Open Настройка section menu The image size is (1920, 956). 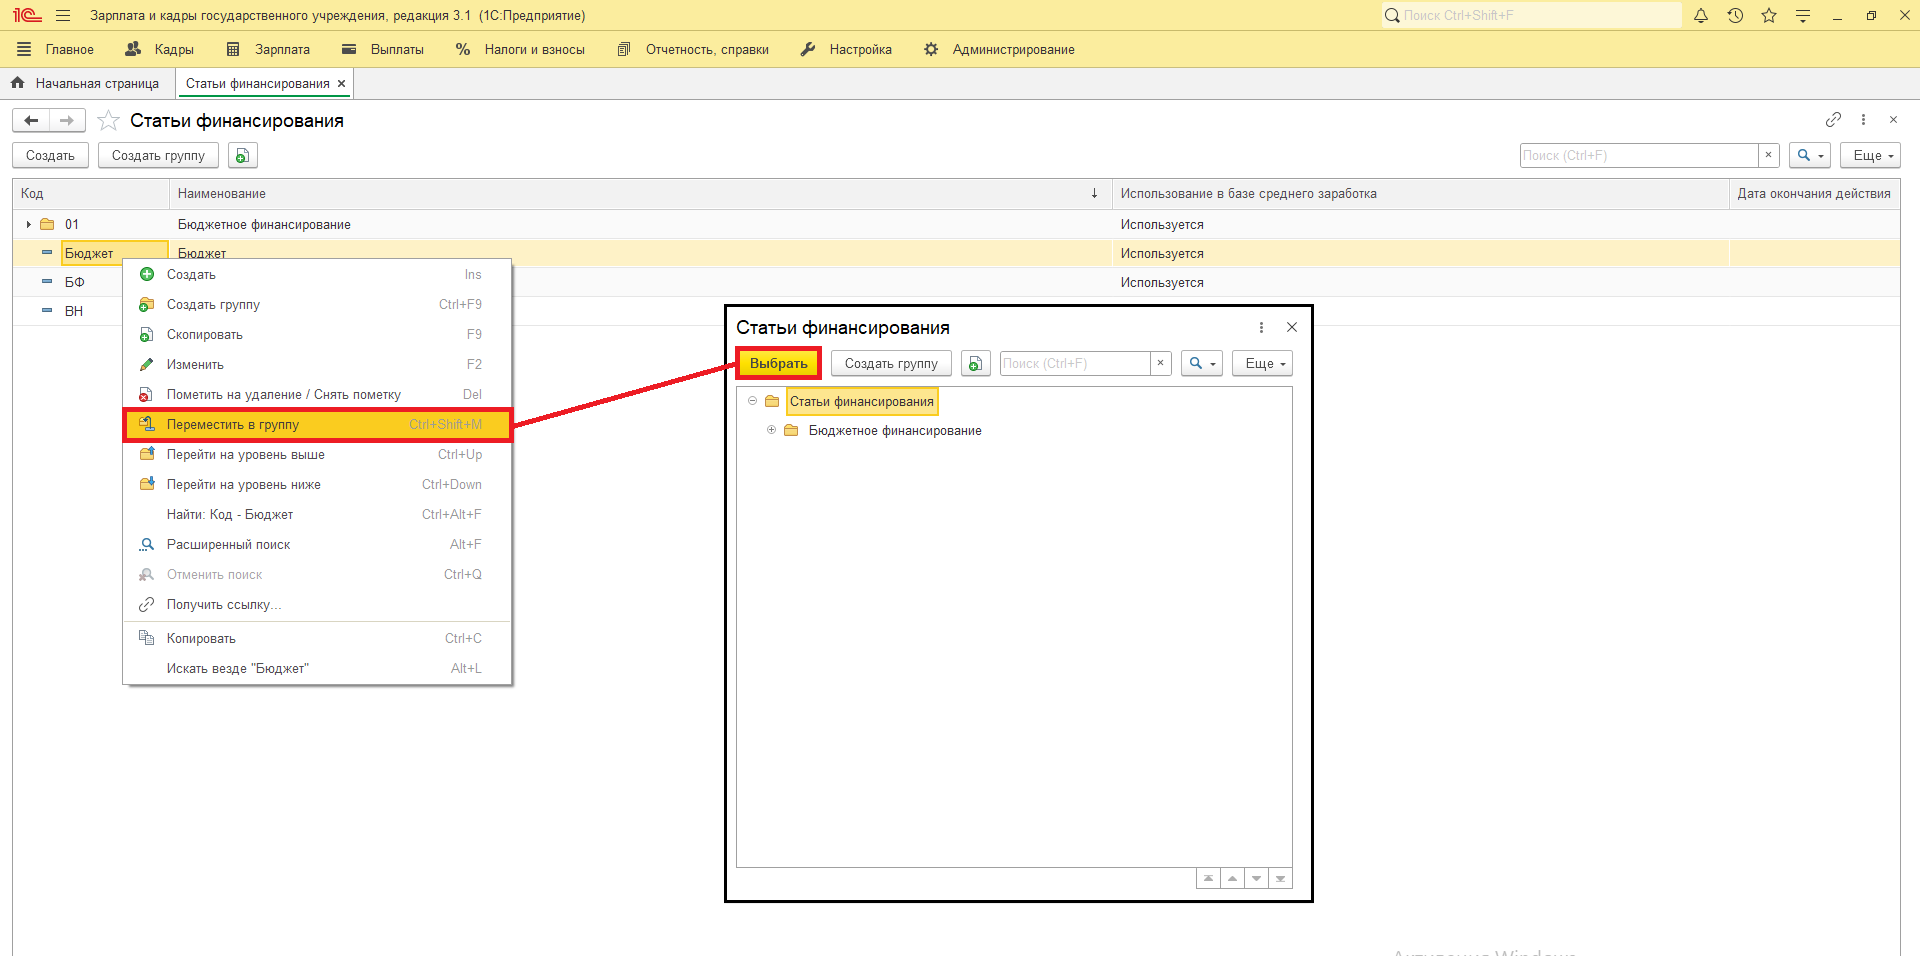click(846, 49)
